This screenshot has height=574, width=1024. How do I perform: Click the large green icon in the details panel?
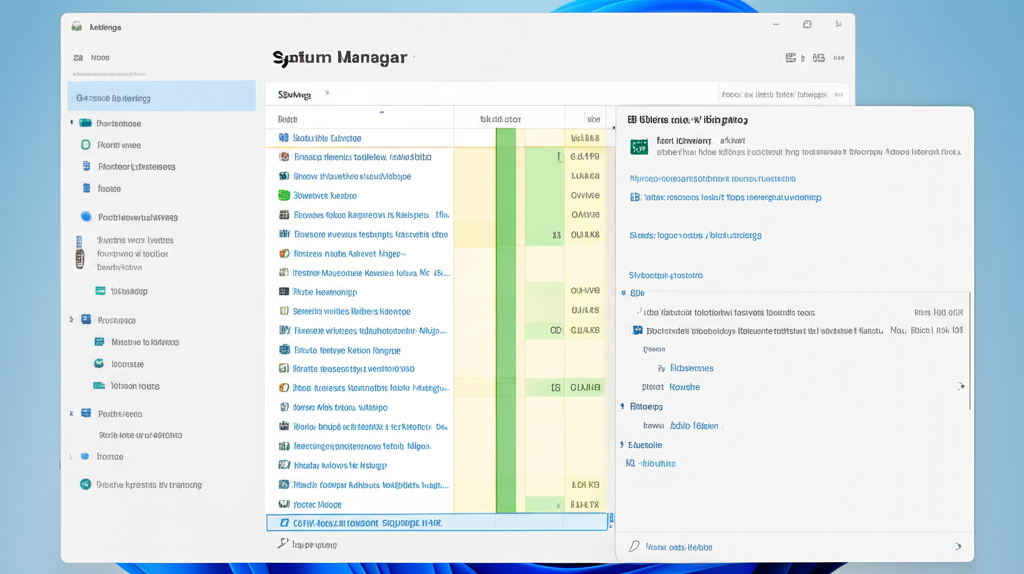click(638, 147)
